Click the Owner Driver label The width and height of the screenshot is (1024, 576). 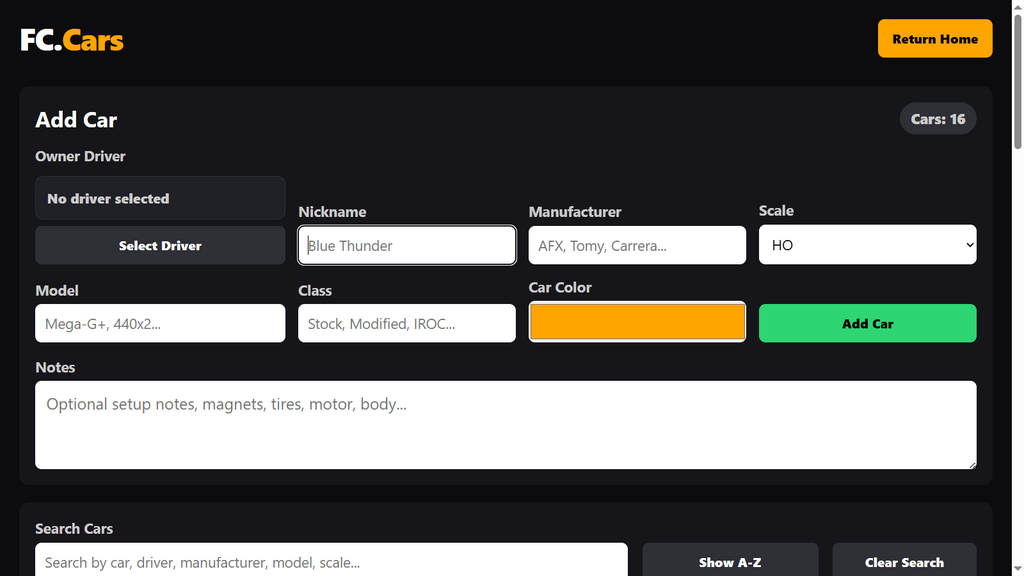[80, 156]
